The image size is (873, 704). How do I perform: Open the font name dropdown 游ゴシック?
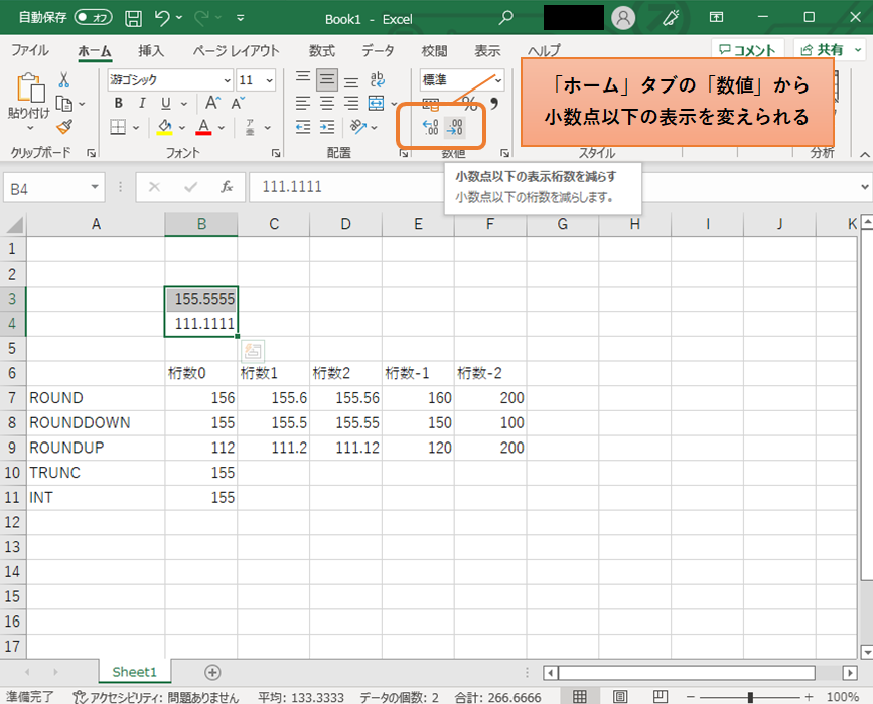coord(227,80)
